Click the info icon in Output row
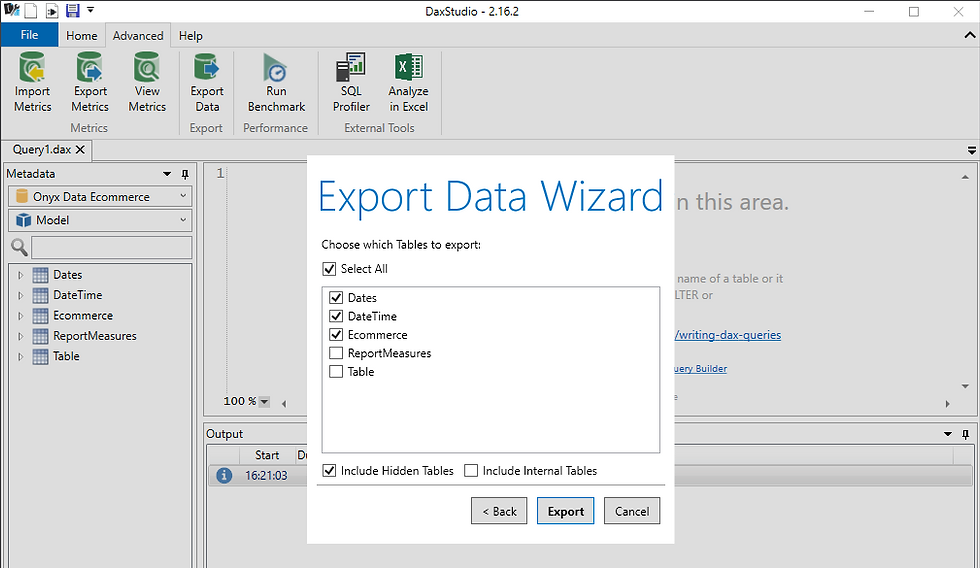The image size is (980, 568). (x=224, y=476)
